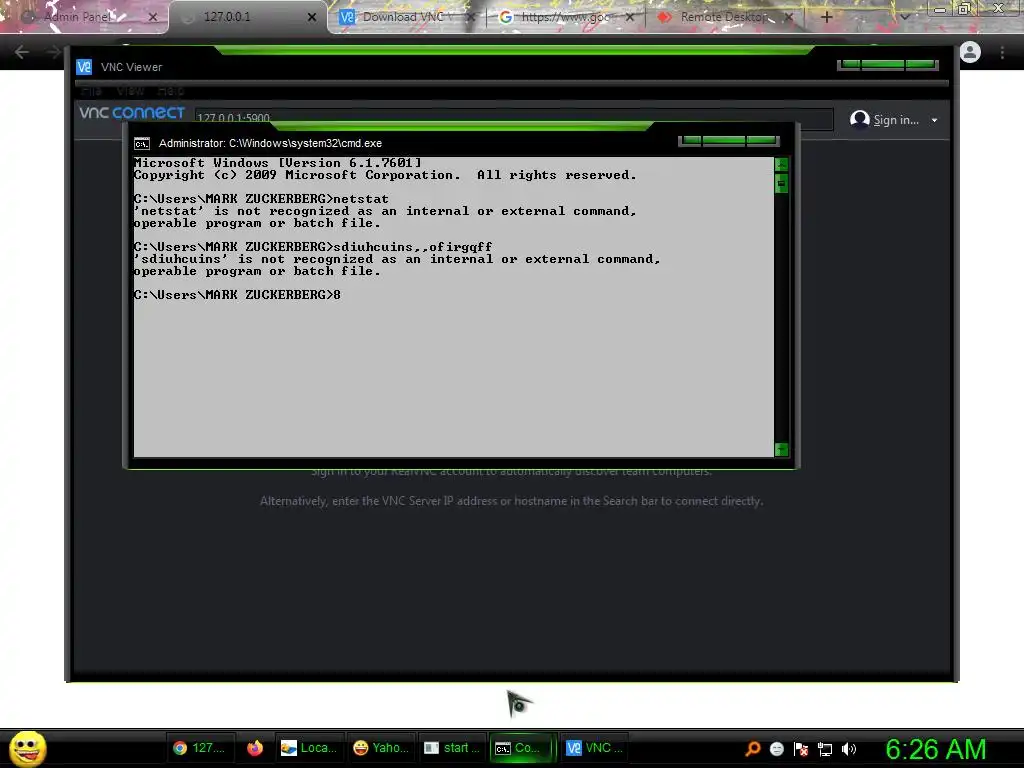Open Chrome tab search chevron

coord(904,17)
